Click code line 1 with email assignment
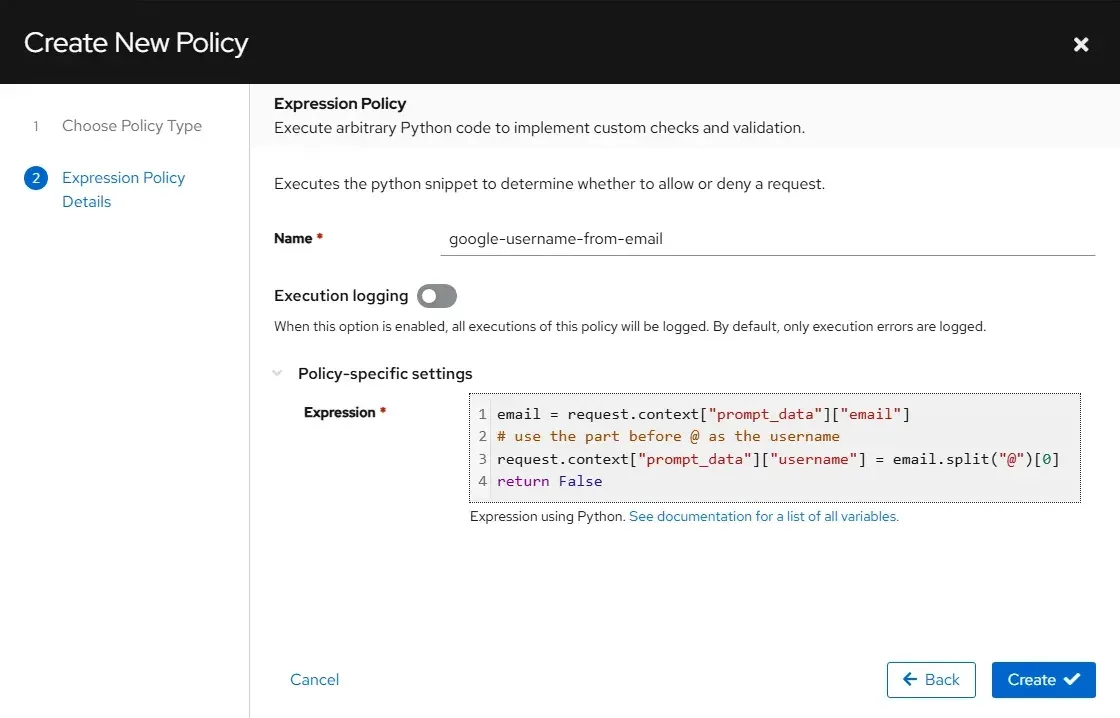 coord(704,414)
